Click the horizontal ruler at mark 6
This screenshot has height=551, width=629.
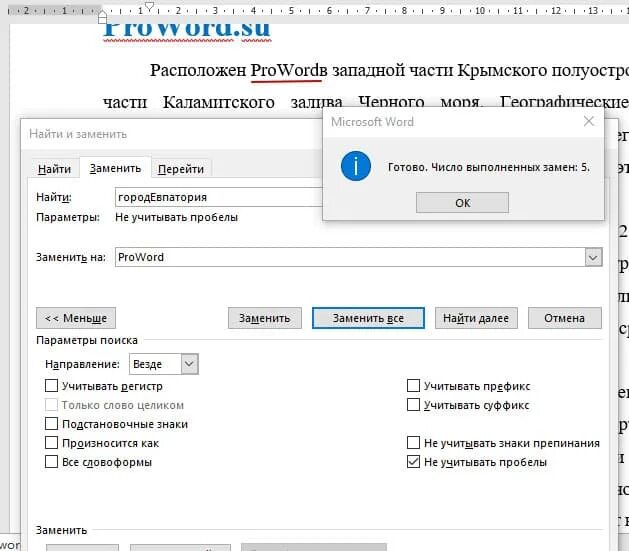coord(329,11)
